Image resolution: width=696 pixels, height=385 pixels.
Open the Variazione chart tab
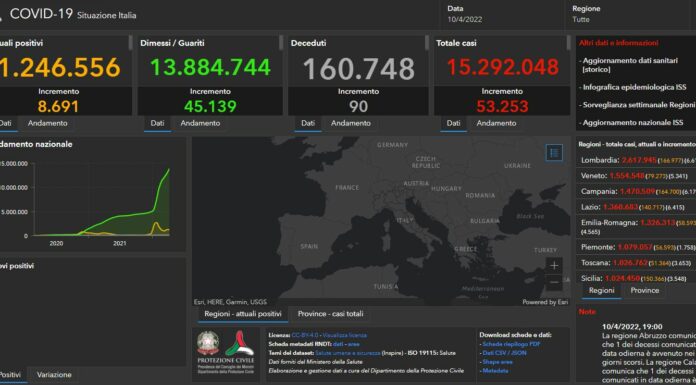click(x=54, y=375)
